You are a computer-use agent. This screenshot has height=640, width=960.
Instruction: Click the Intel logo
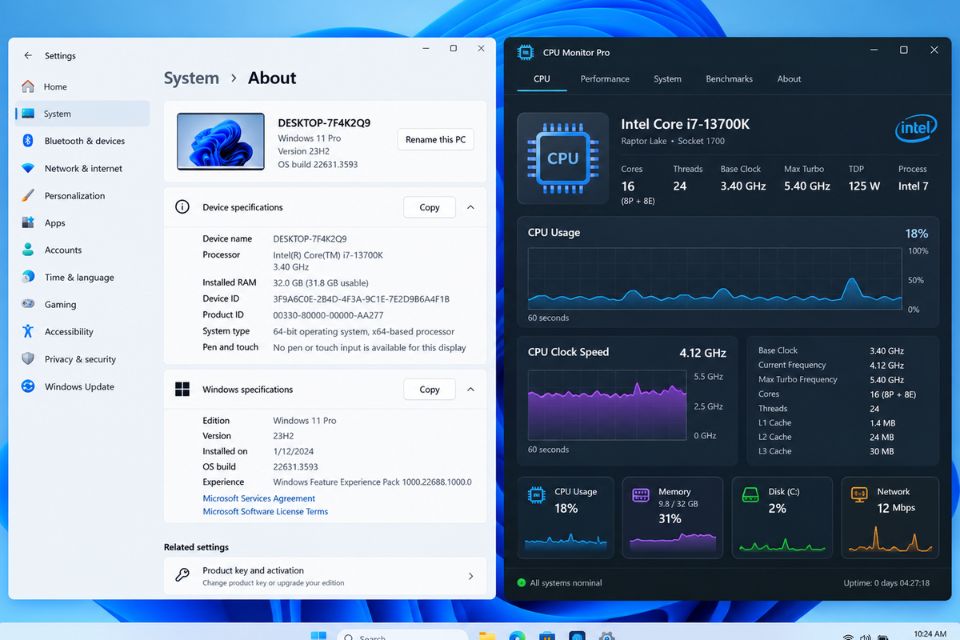pyautogui.click(x=916, y=128)
